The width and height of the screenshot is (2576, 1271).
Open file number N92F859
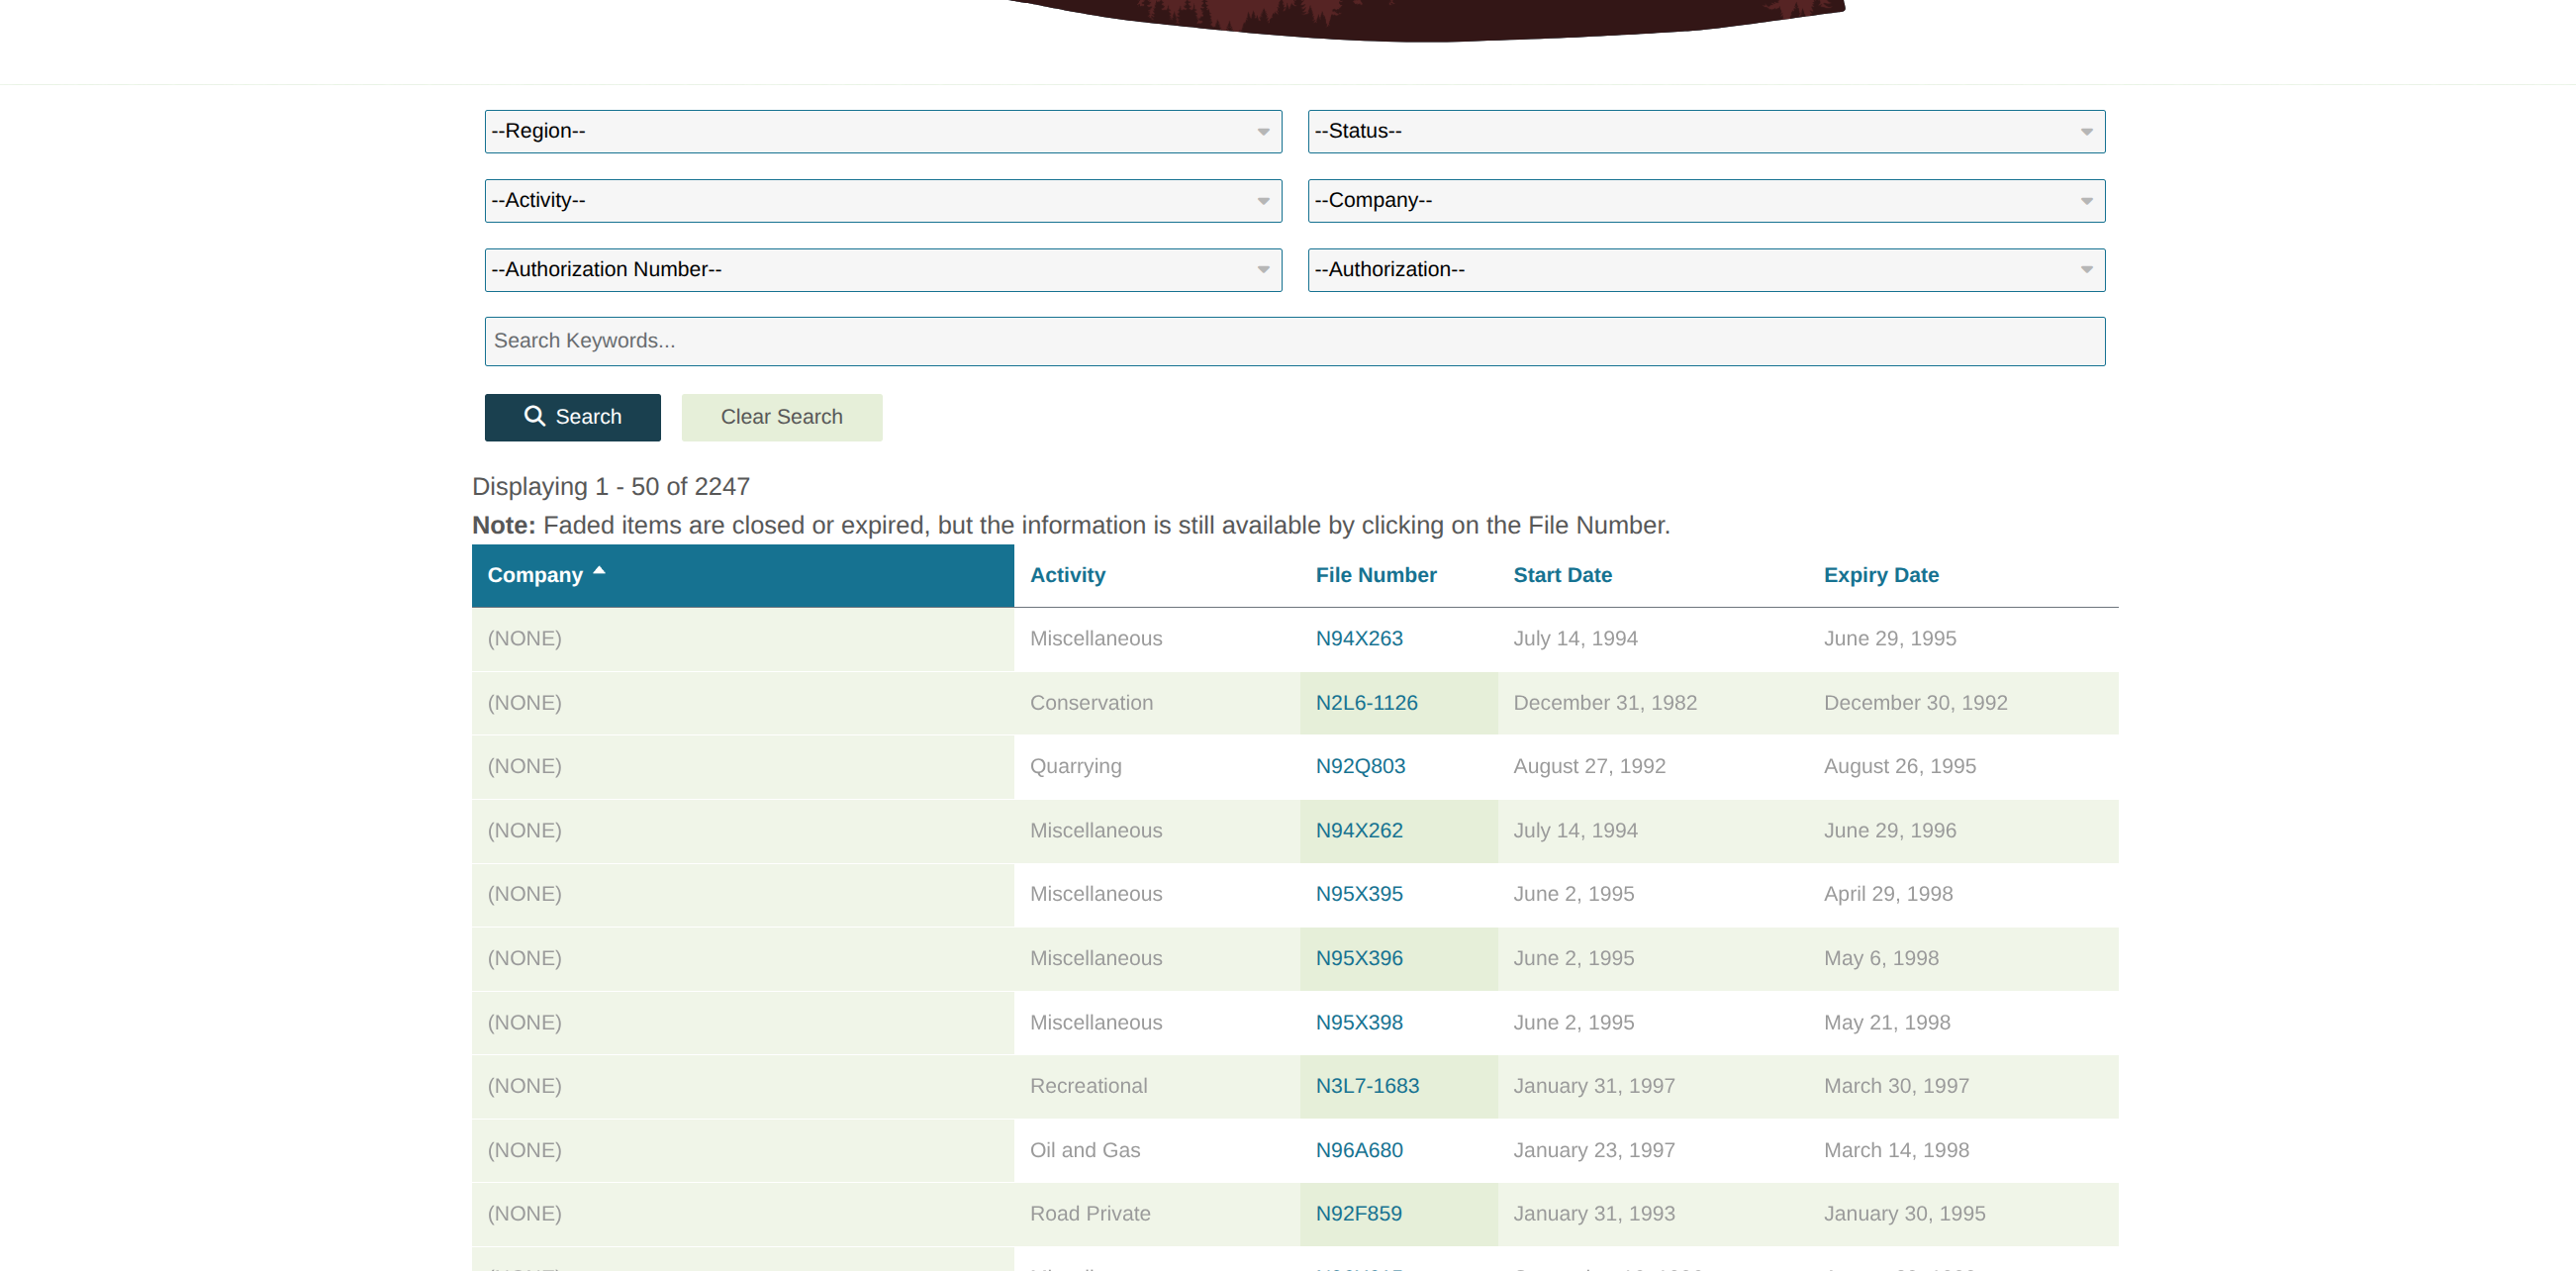[1358, 1213]
